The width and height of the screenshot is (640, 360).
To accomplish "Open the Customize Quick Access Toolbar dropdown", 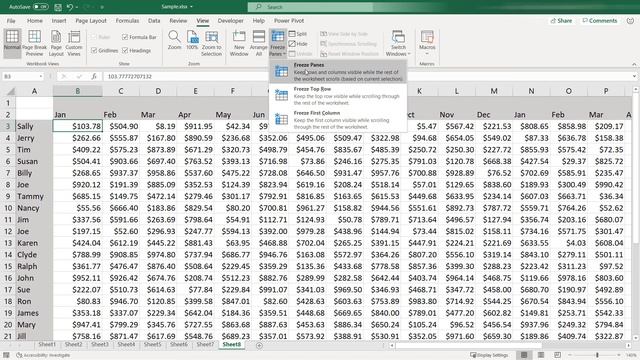I will [x=102, y=7].
